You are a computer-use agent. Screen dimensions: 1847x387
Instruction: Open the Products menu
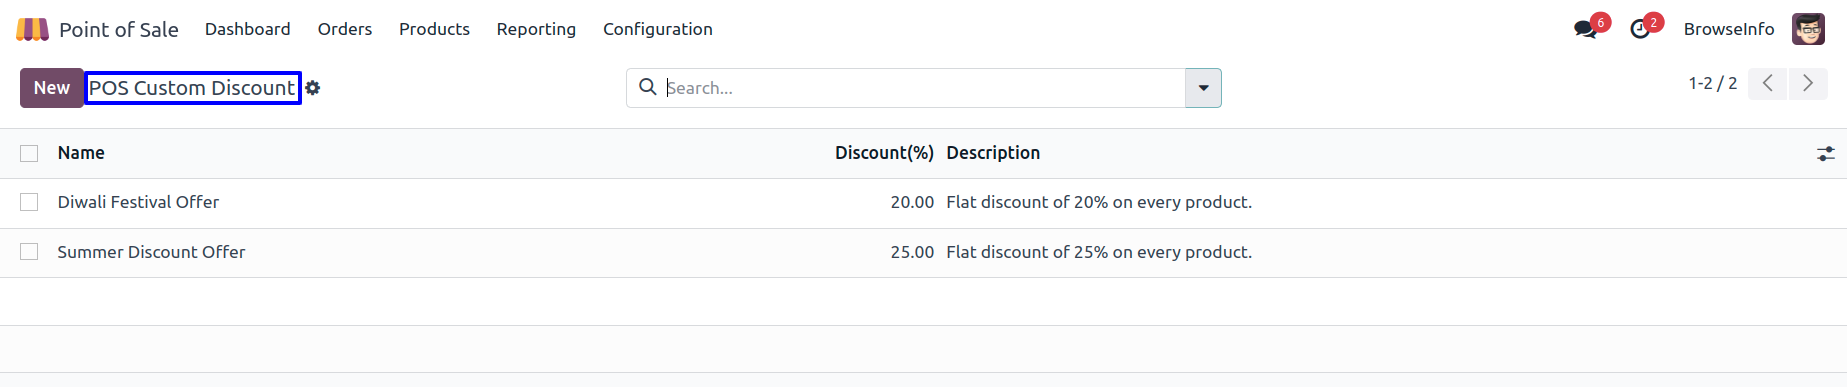coord(434,29)
